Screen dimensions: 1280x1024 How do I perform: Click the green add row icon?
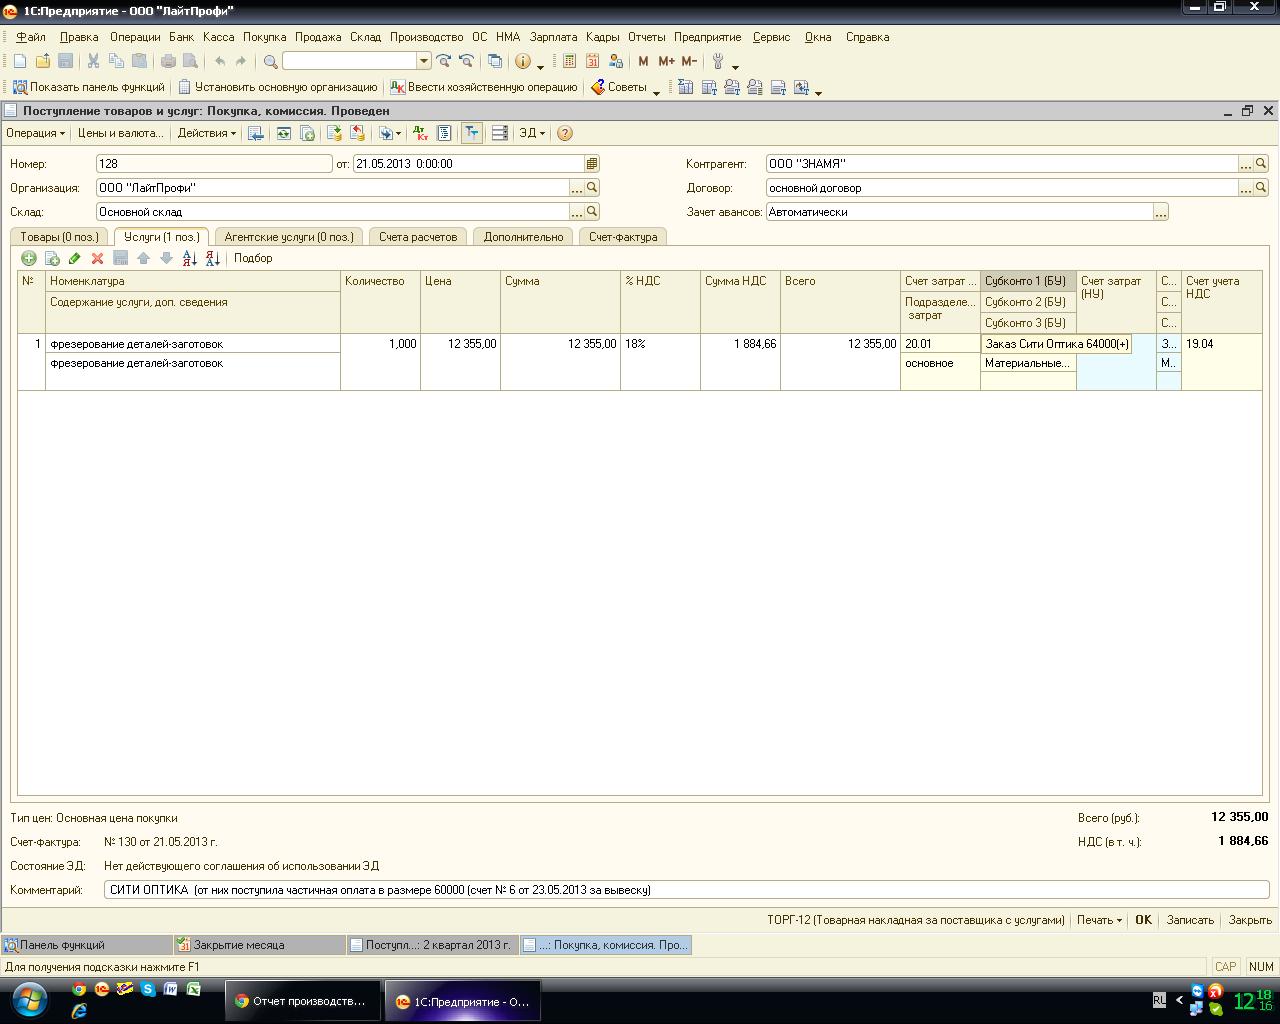tap(28, 258)
